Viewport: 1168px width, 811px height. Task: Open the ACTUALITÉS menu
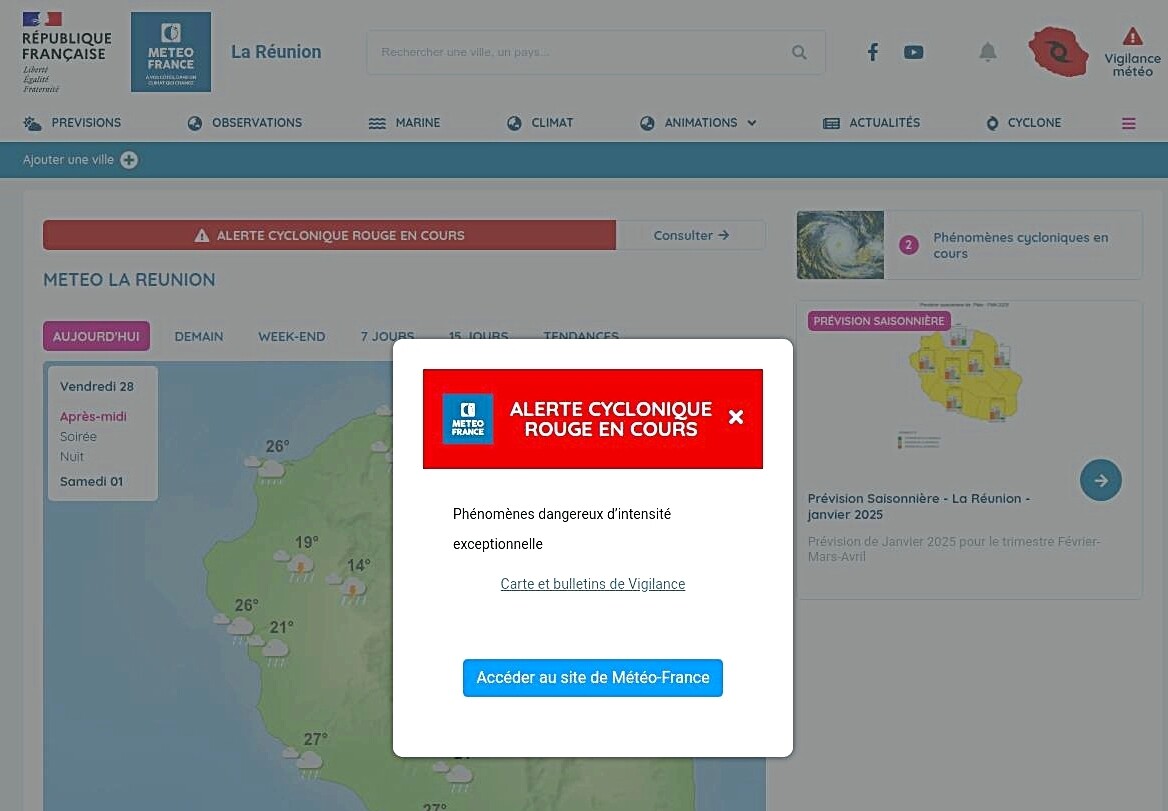coord(885,123)
